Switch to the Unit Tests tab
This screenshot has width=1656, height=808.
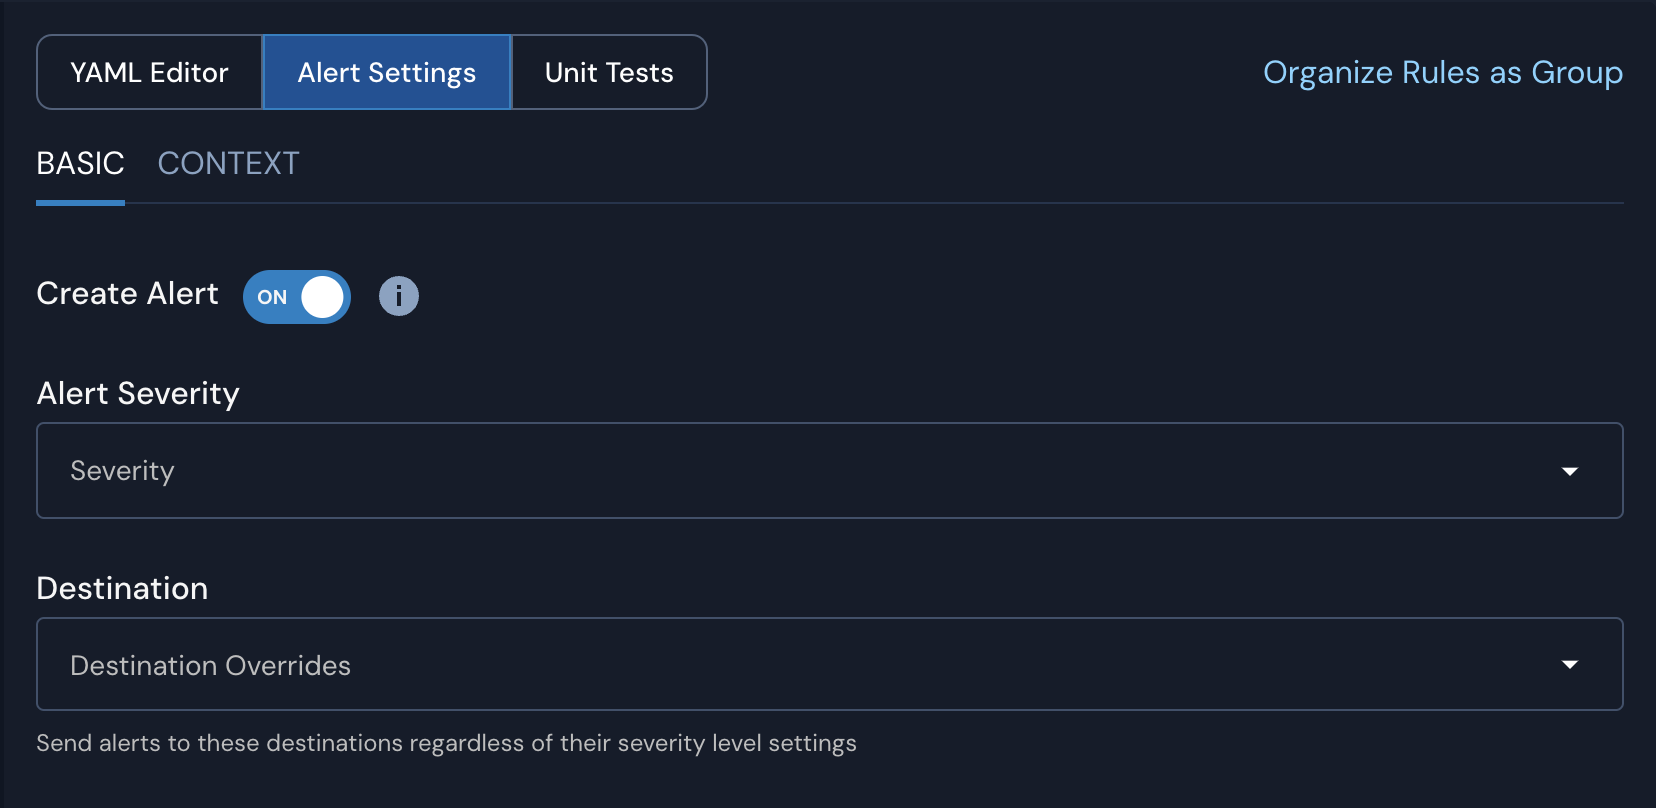(609, 73)
